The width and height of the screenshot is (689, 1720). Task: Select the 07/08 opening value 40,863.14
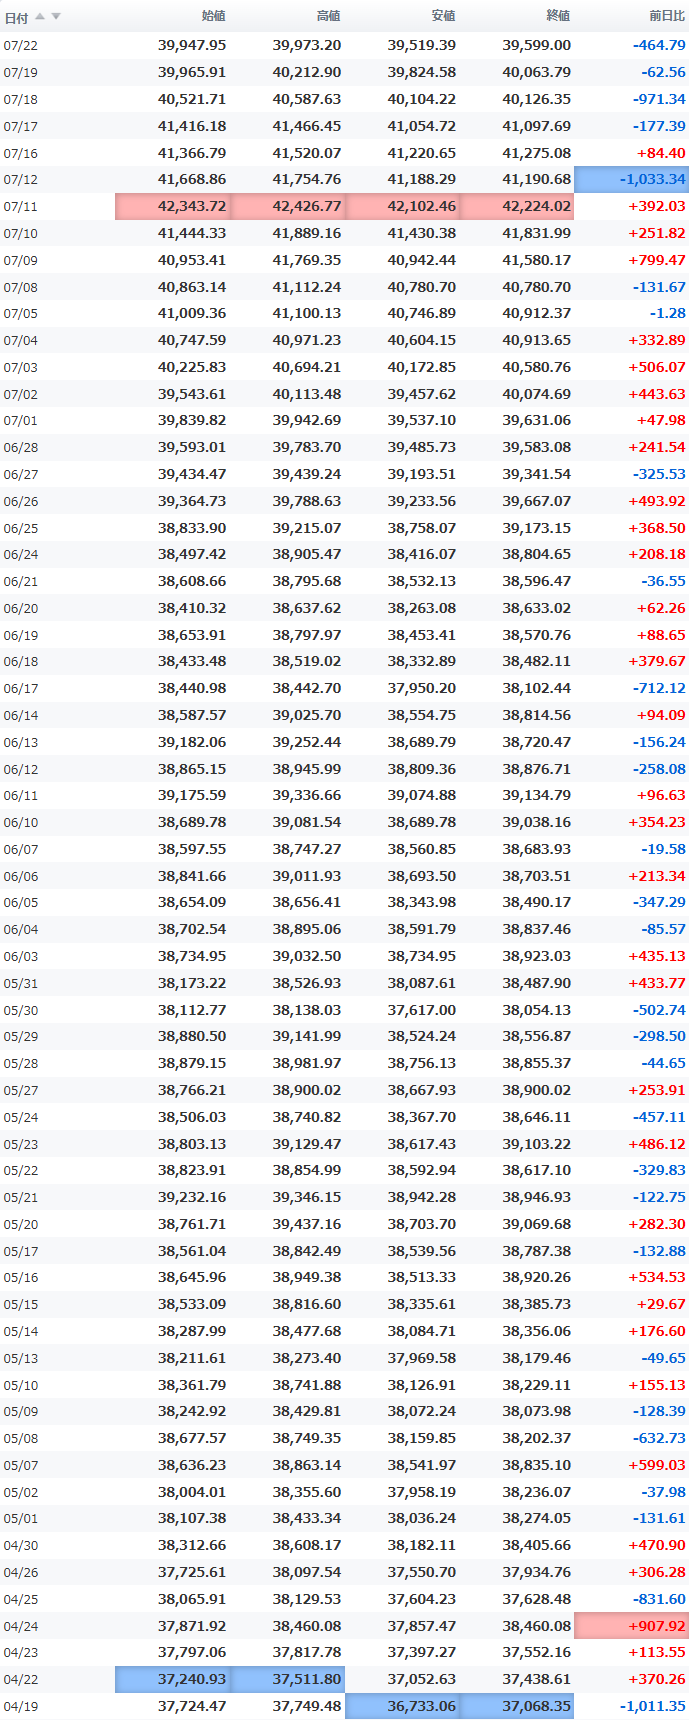[192, 287]
